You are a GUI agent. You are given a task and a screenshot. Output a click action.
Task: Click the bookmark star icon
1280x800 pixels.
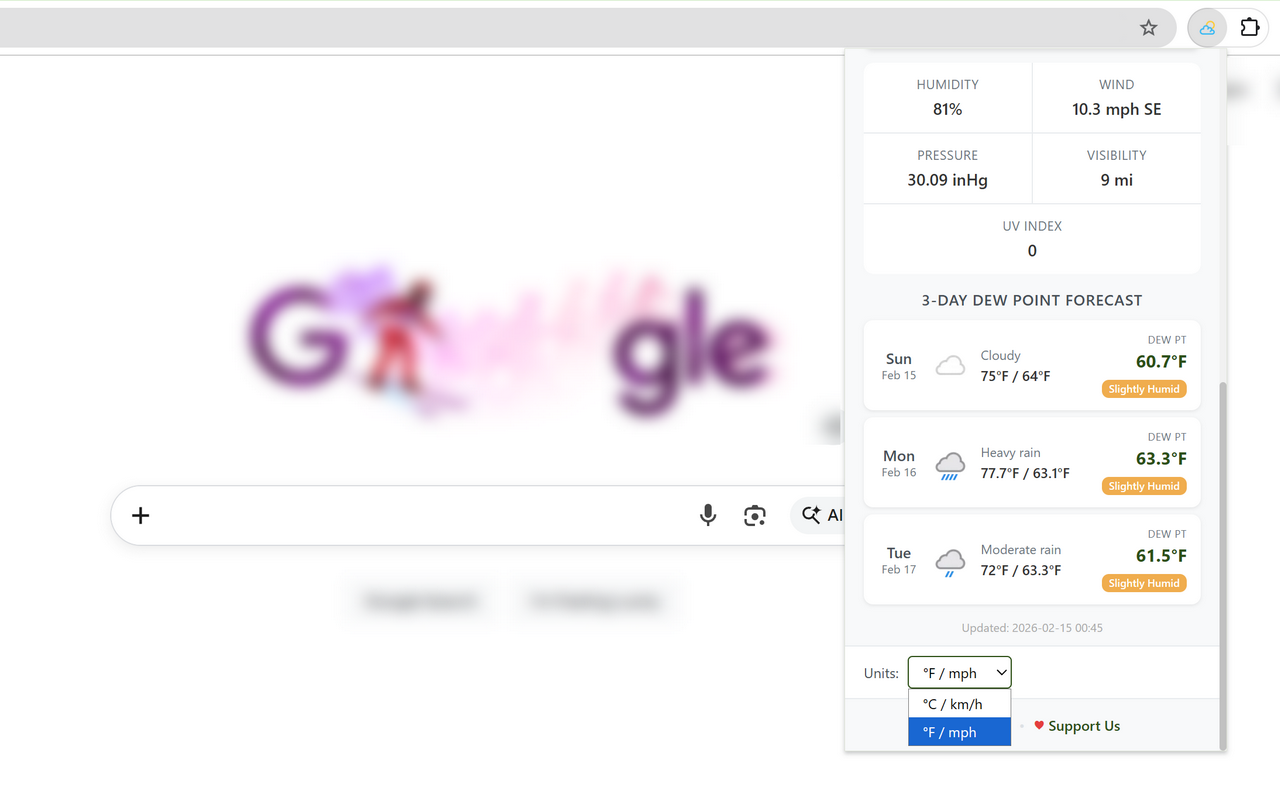(x=1148, y=28)
